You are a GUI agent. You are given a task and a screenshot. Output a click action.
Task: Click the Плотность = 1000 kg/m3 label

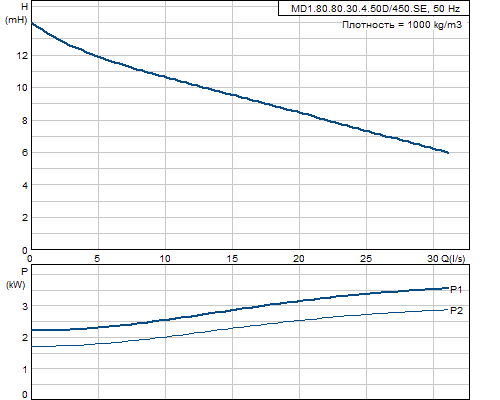point(402,25)
